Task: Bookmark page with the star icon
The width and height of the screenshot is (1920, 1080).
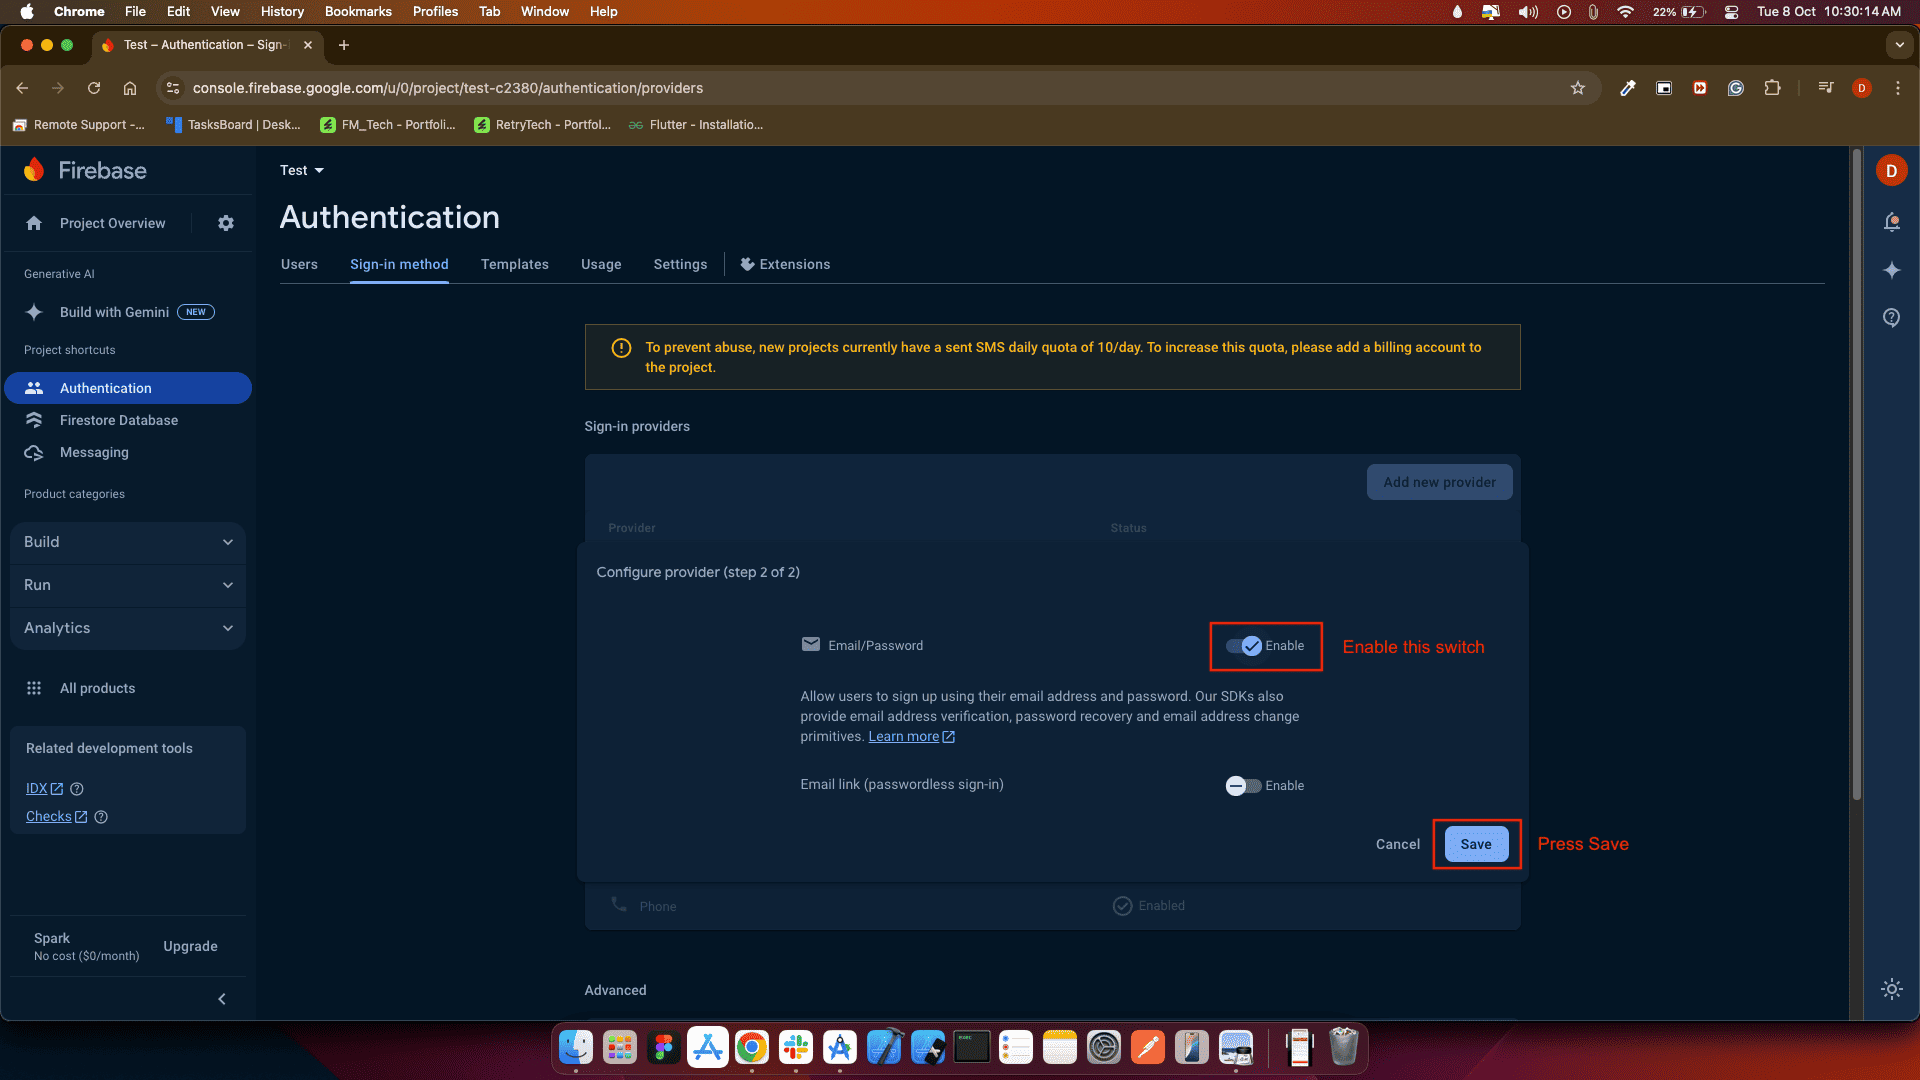Action: tap(1577, 88)
